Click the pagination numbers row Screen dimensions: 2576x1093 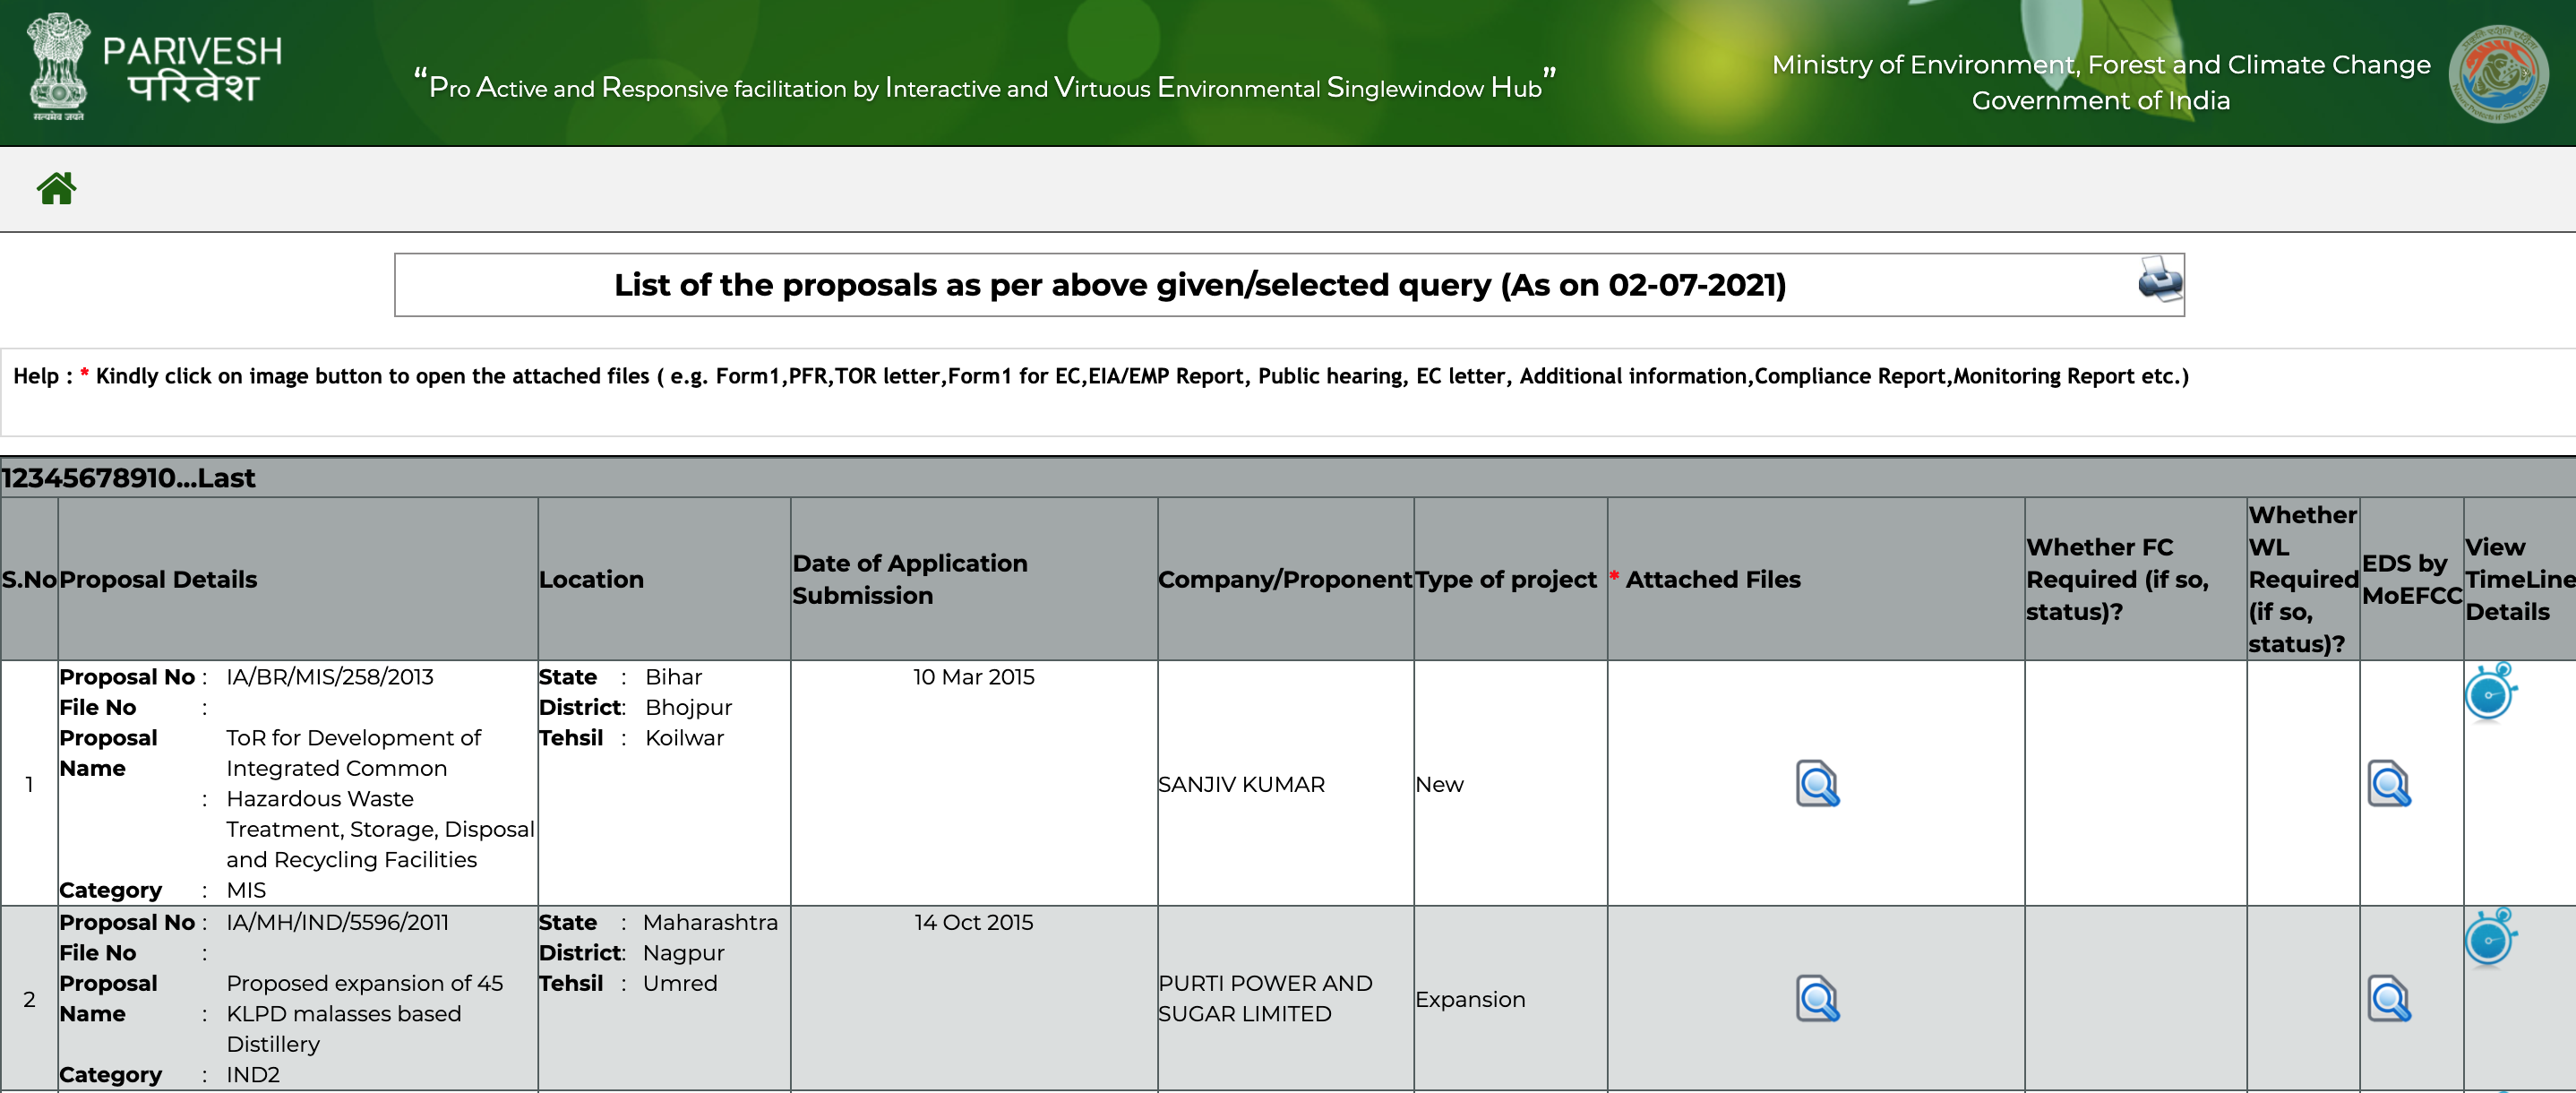coord(90,478)
